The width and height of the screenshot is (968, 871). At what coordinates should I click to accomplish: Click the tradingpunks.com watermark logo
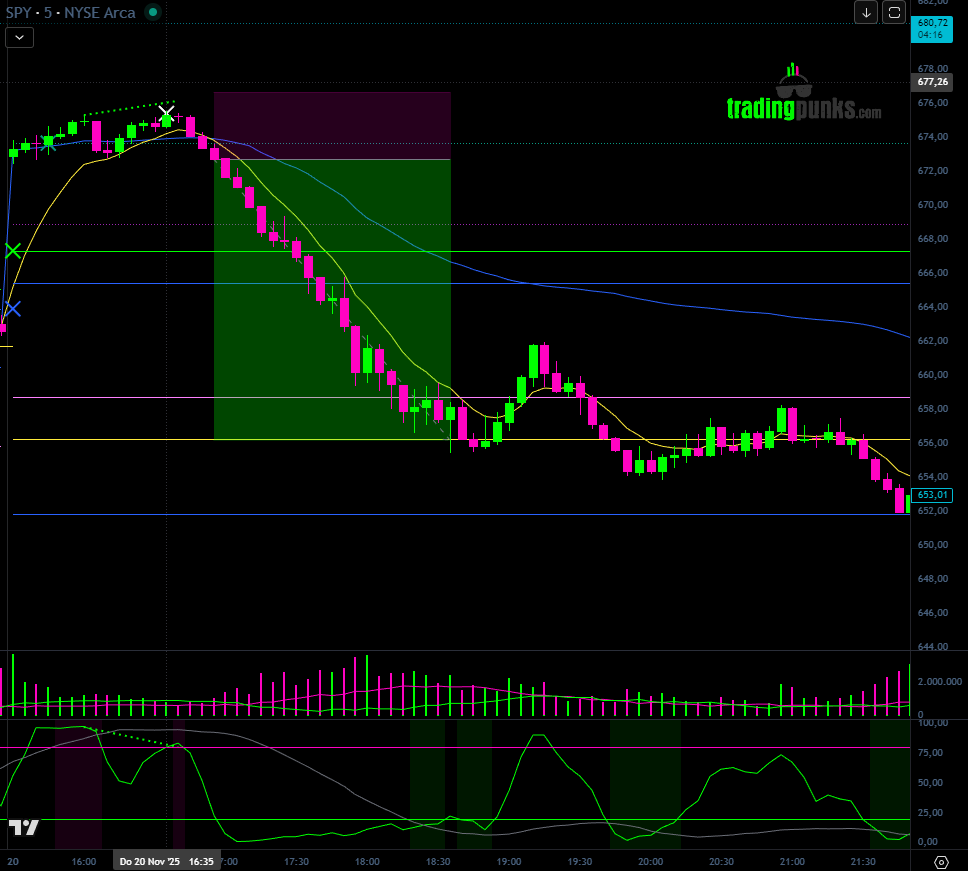[803, 98]
